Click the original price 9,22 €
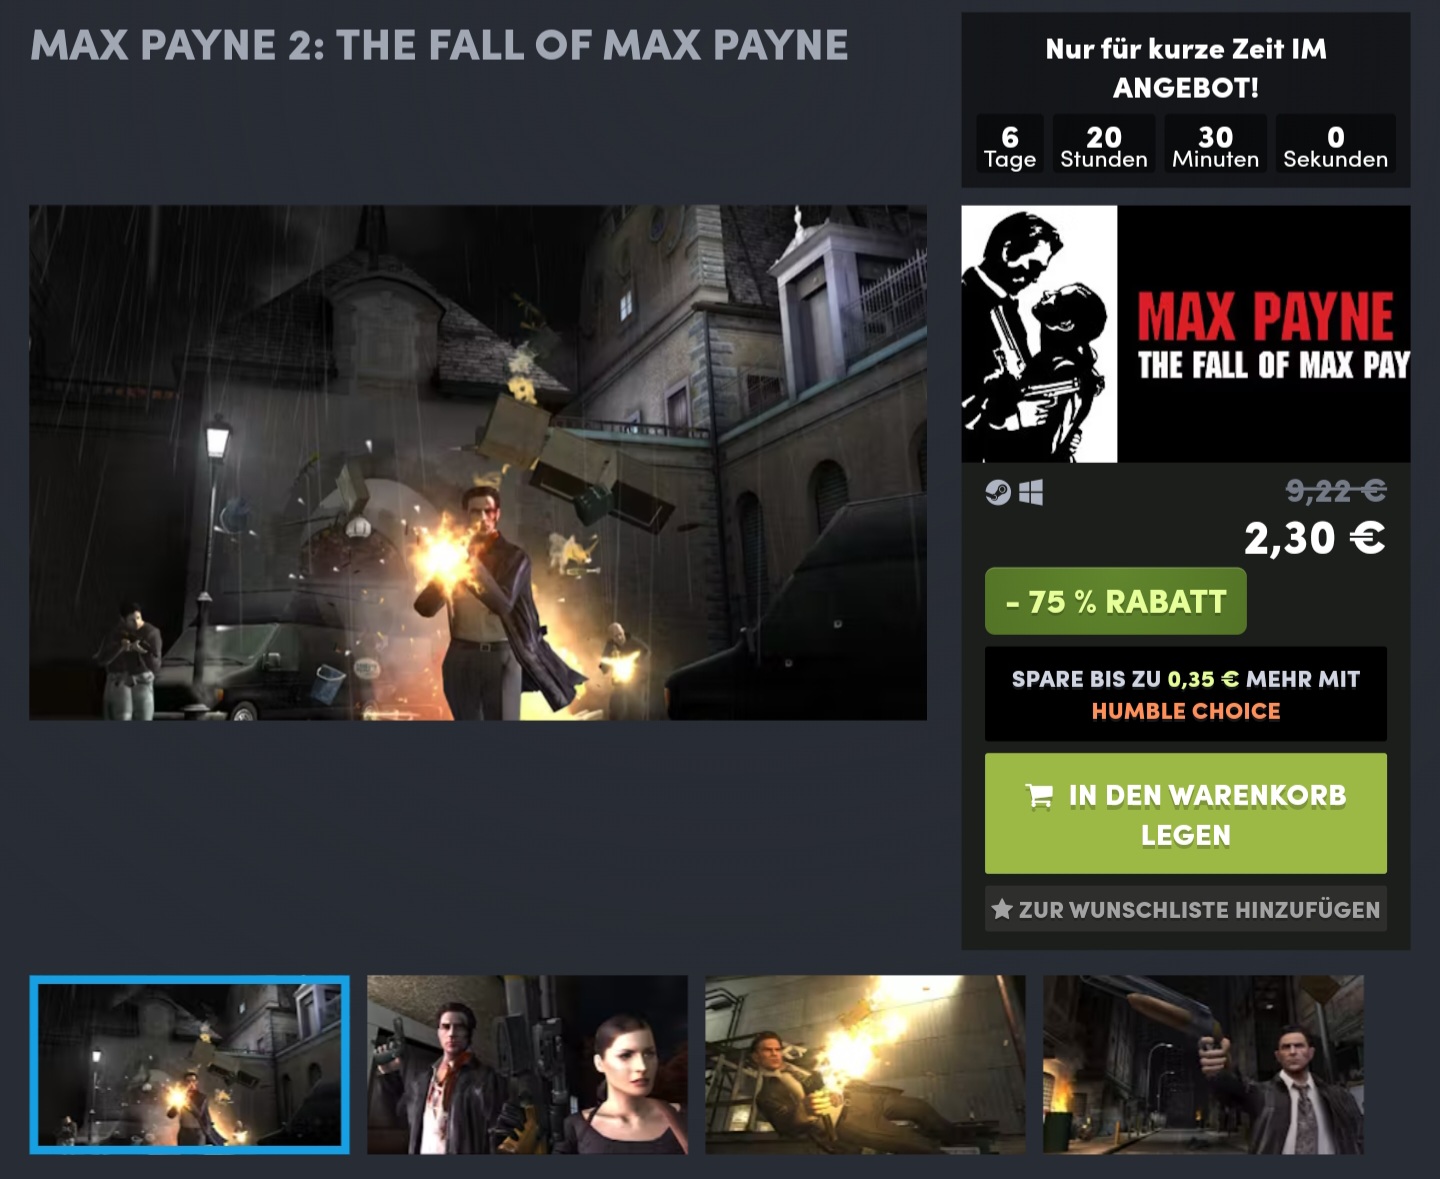The width and height of the screenshot is (1440, 1179). pos(1336,490)
